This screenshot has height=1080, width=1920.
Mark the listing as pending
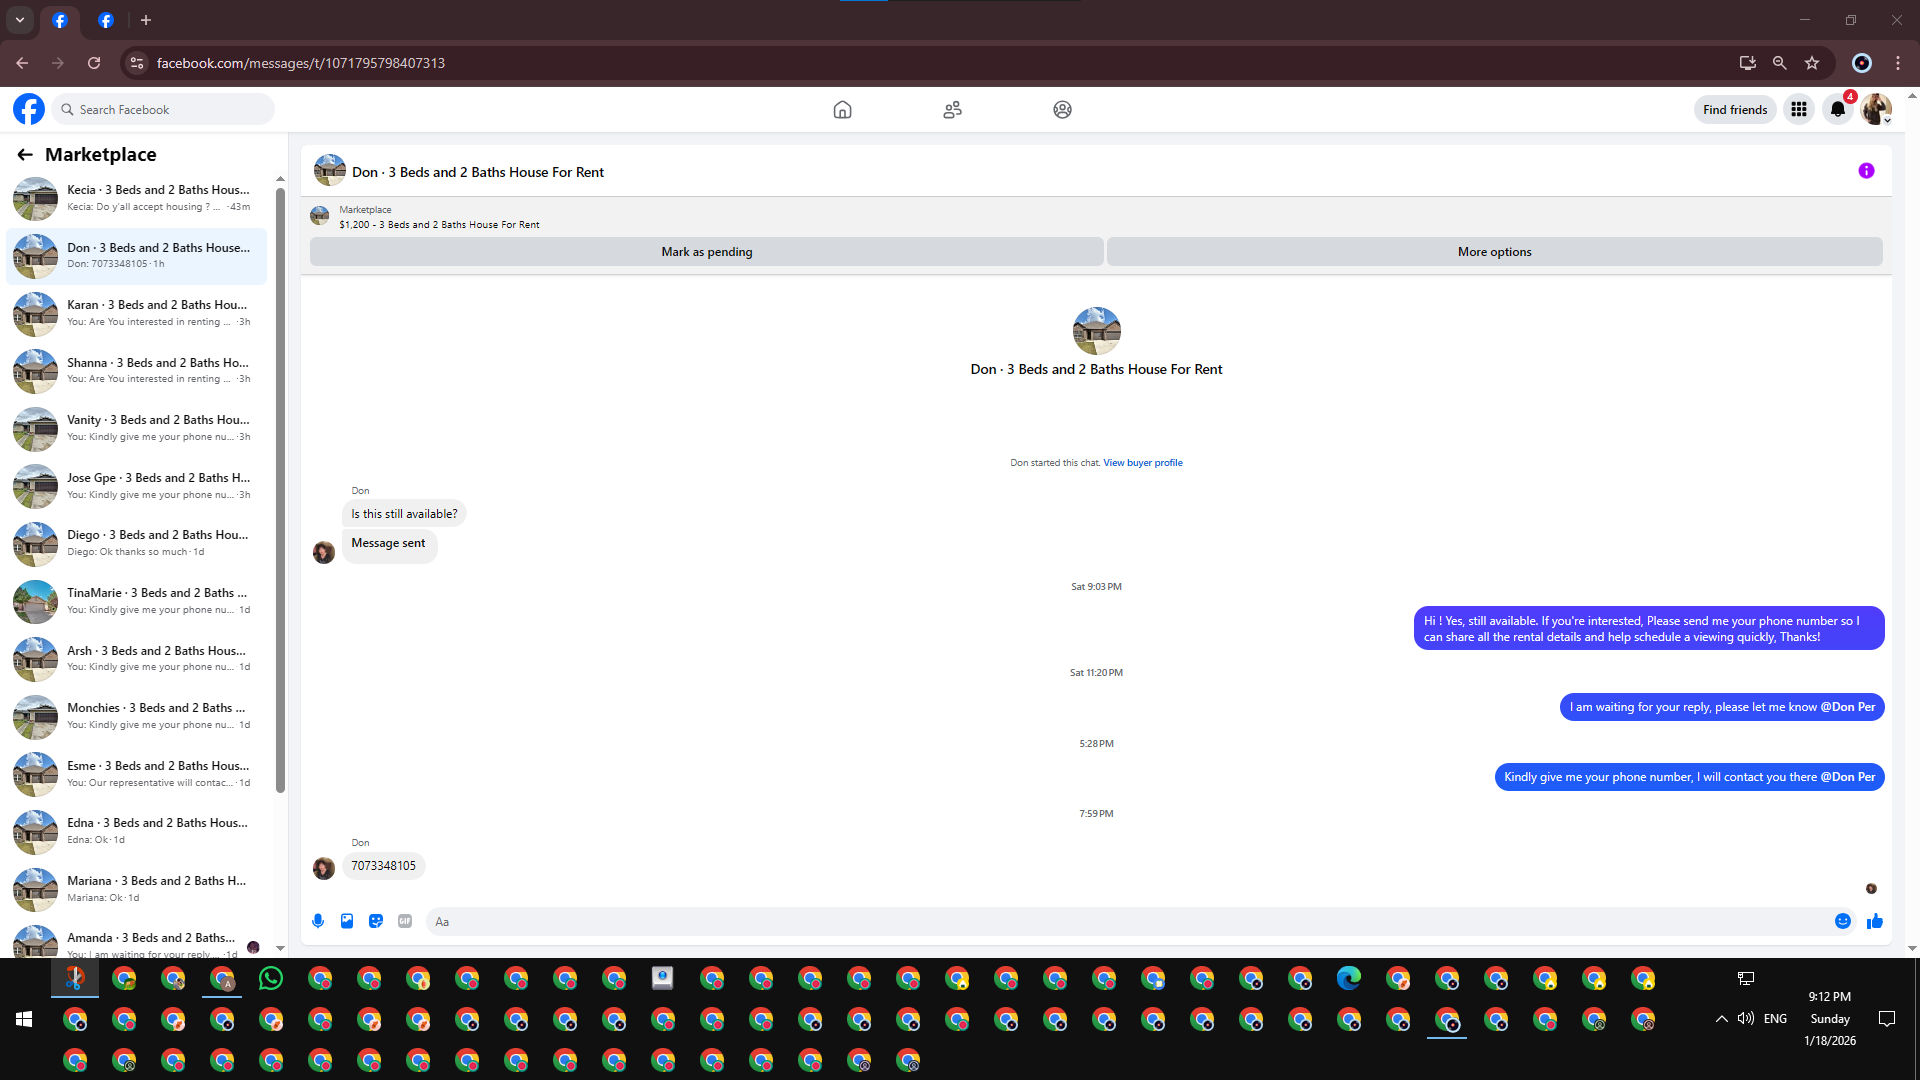point(706,252)
